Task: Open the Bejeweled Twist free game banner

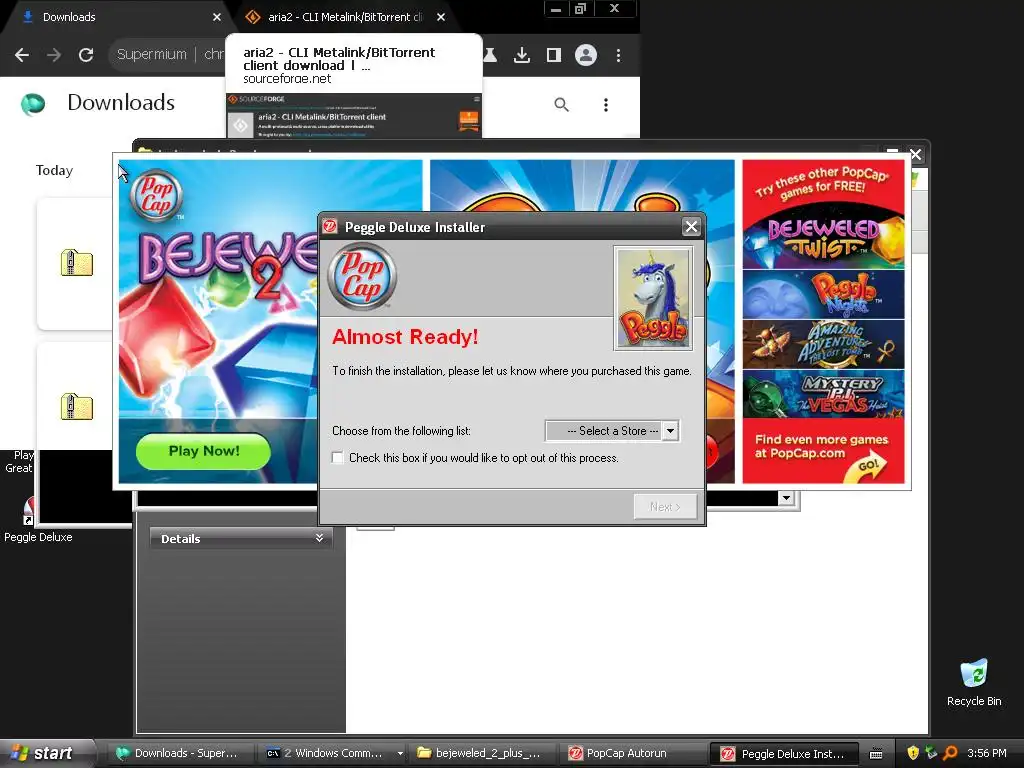Action: tap(823, 238)
